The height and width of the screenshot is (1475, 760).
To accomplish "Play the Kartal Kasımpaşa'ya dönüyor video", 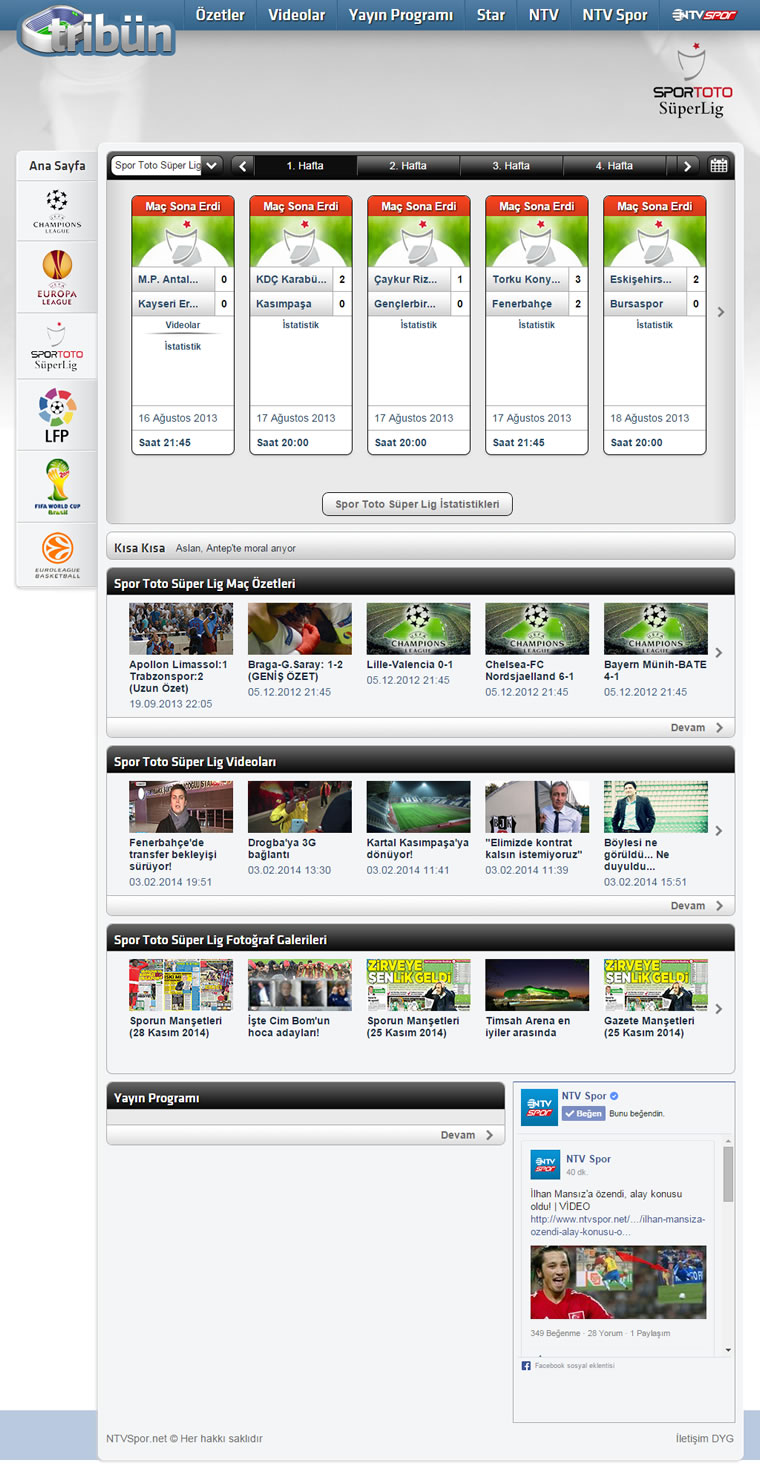I will click(x=419, y=807).
